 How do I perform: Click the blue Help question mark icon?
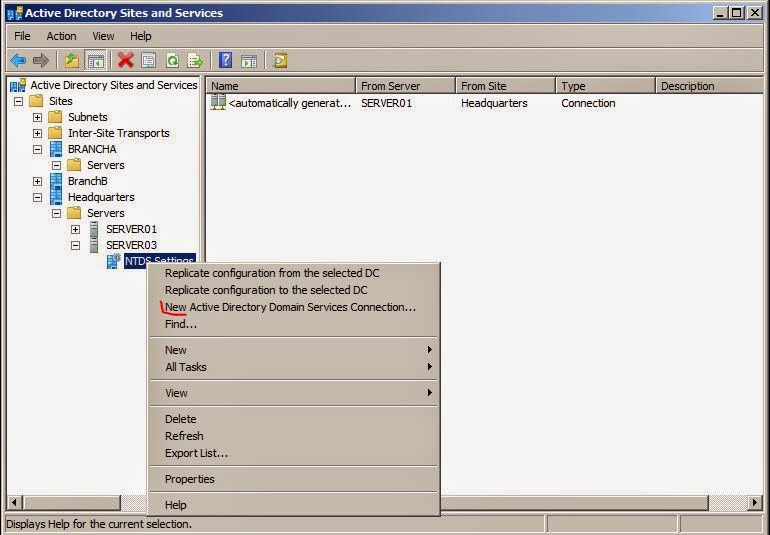pos(225,60)
